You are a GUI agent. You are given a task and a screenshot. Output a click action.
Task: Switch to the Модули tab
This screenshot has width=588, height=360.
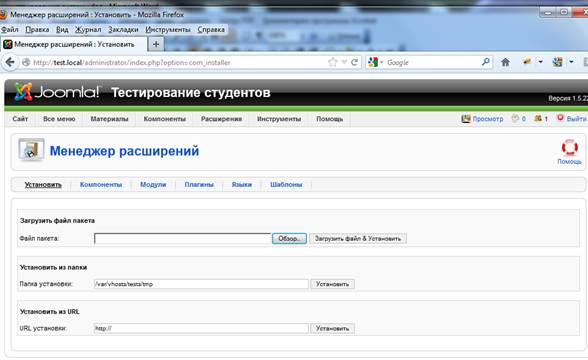[x=153, y=184]
